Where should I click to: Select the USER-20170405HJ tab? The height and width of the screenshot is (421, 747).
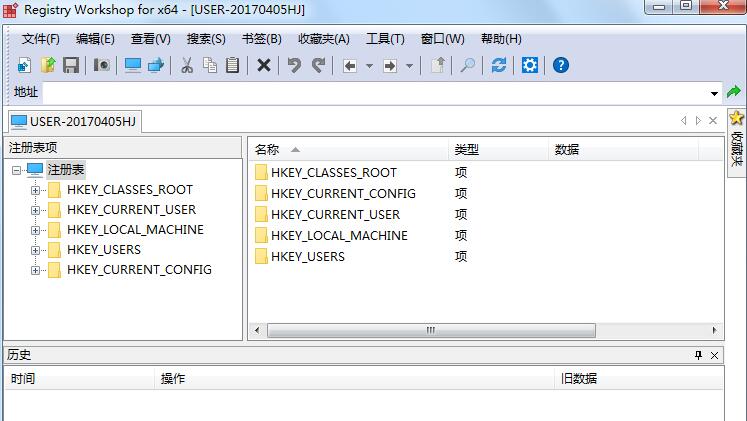(x=74, y=121)
